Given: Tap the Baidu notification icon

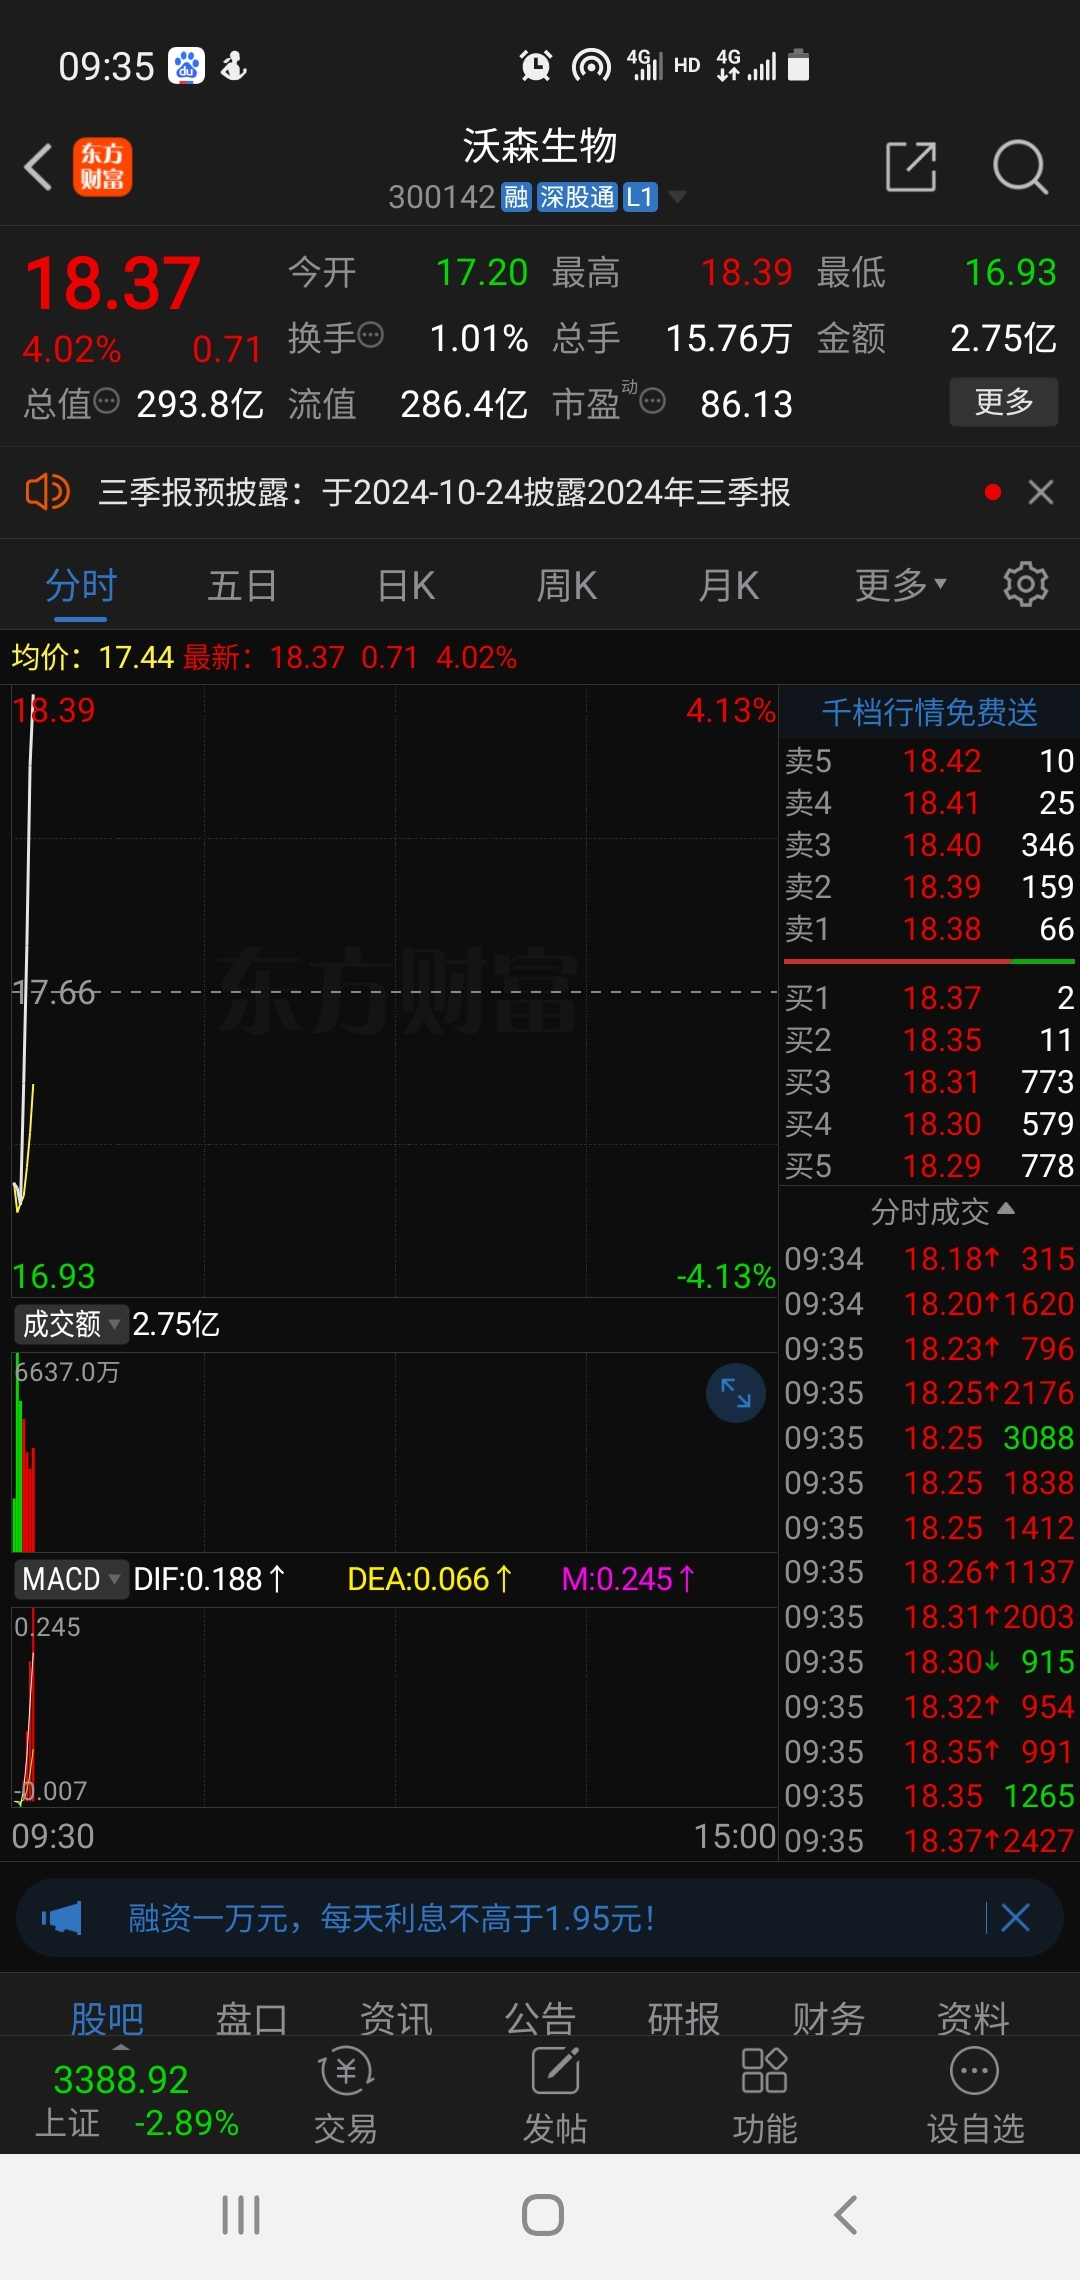Looking at the screenshot, I should click(186, 66).
